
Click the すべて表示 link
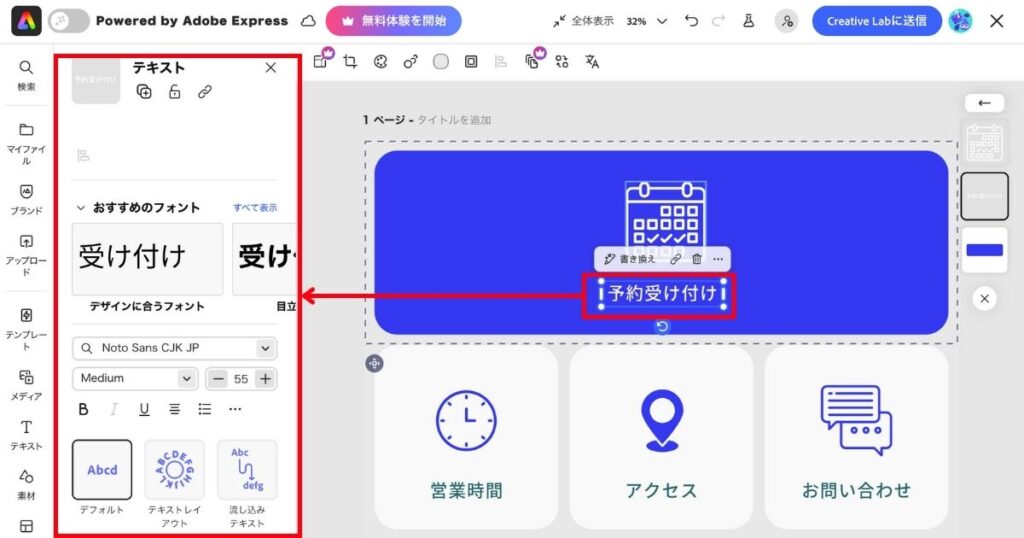255,208
